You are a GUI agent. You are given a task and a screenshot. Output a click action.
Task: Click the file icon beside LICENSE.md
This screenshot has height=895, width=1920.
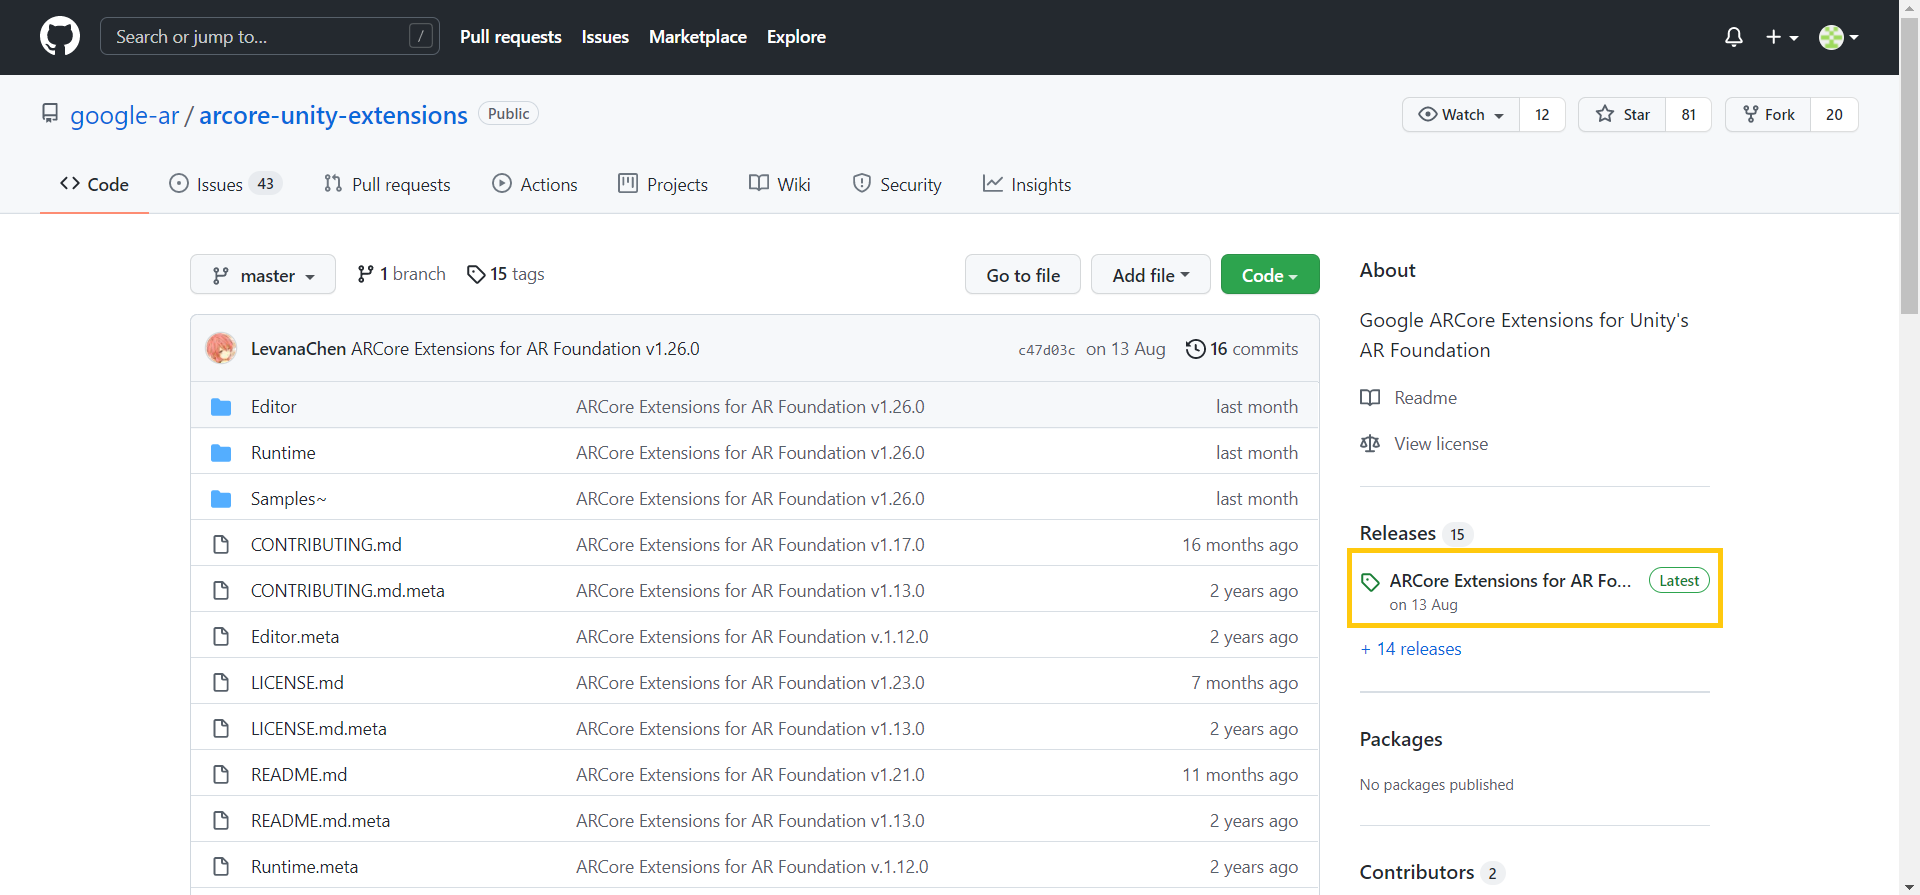click(221, 683)
